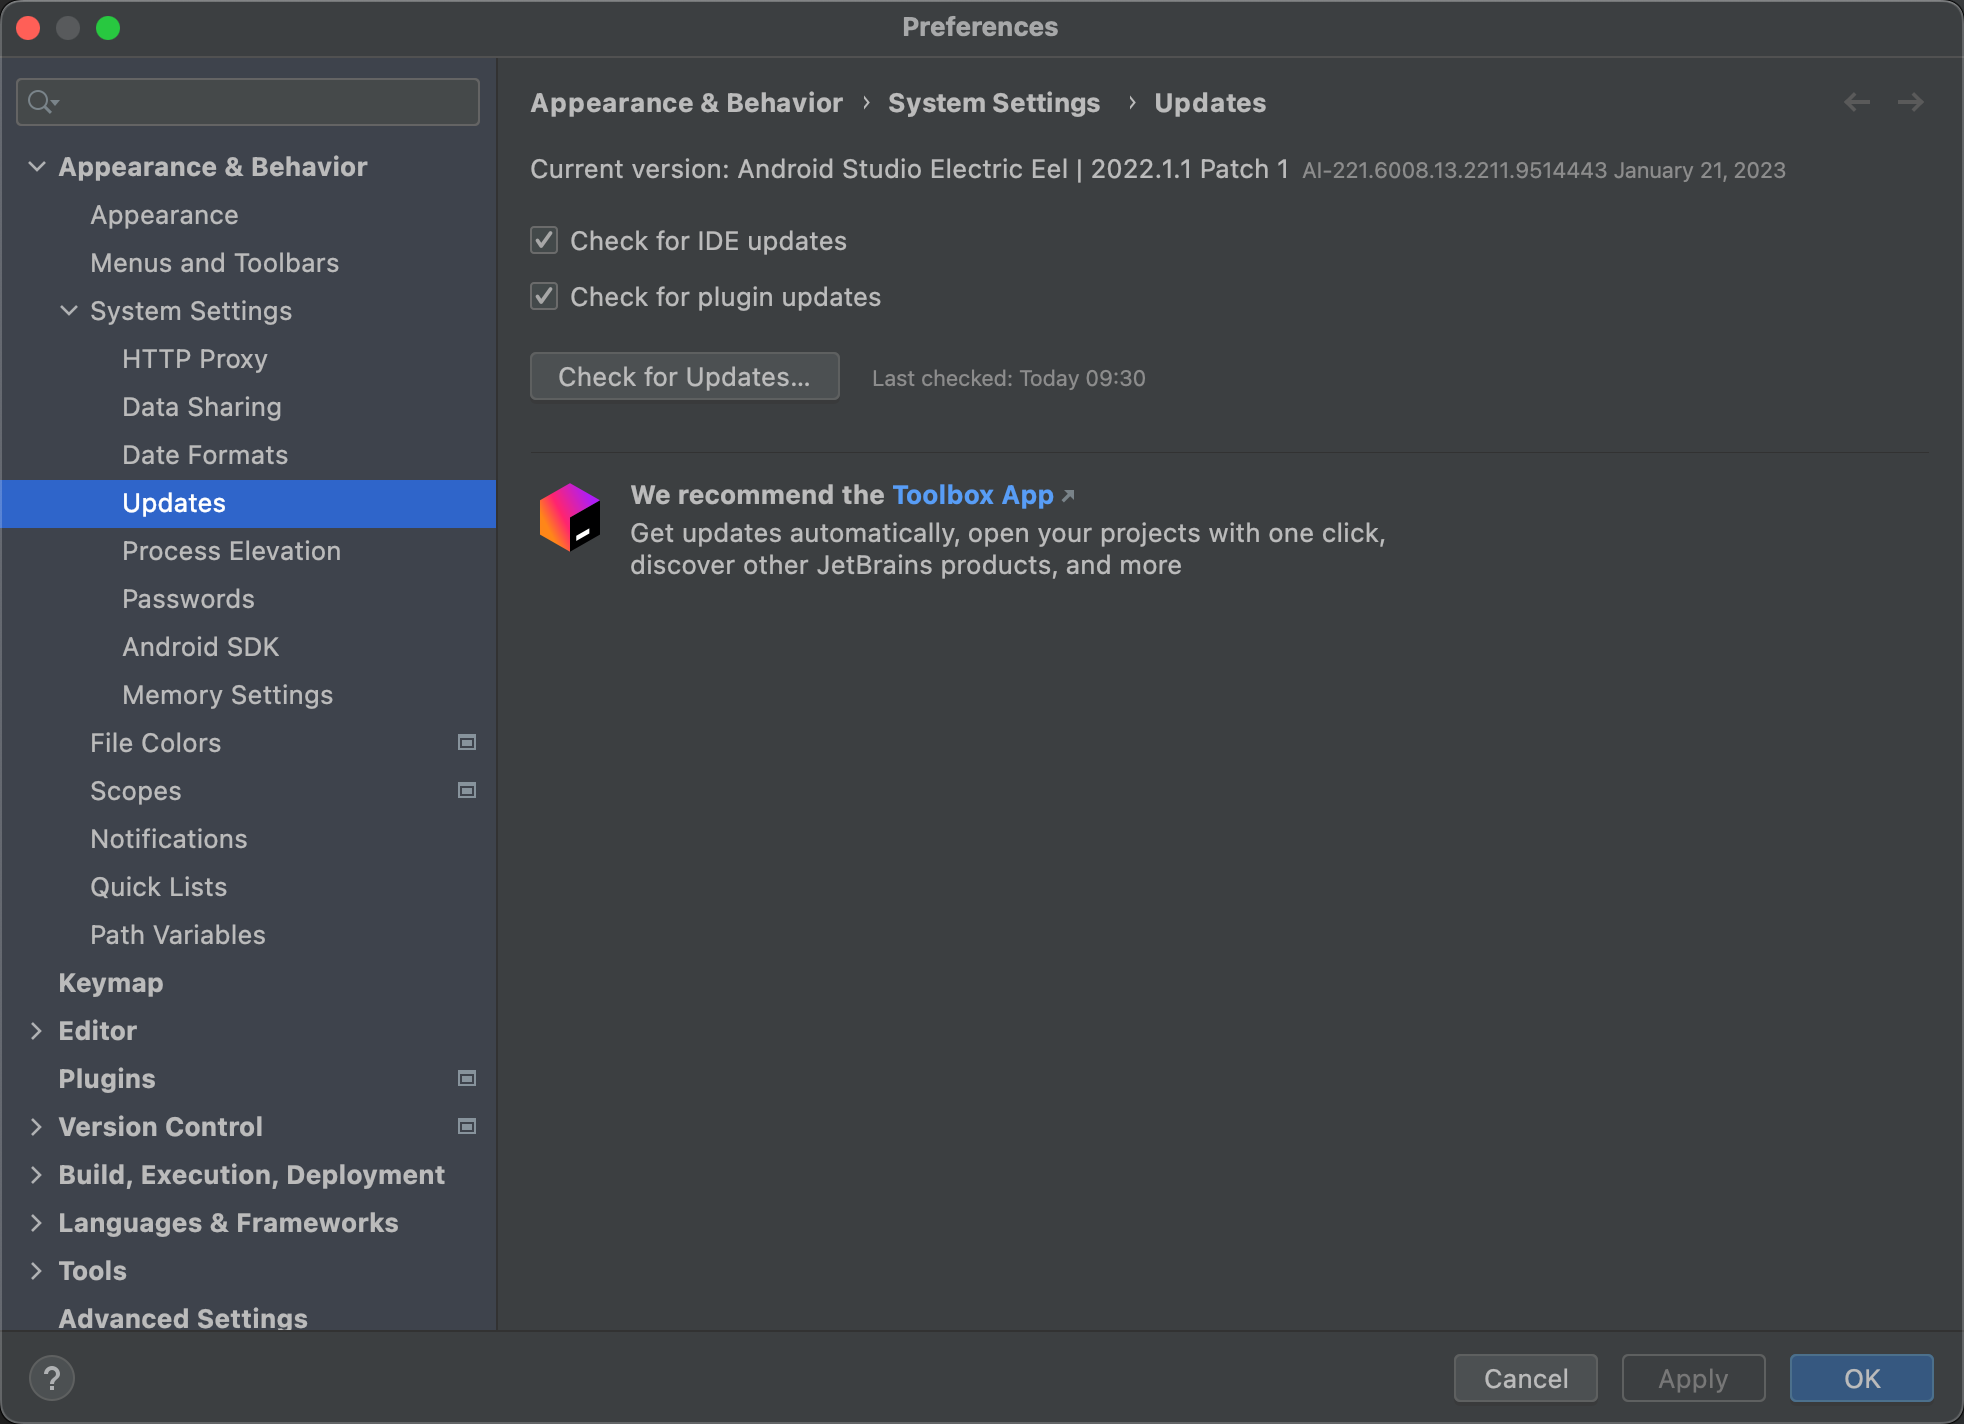1964x1424 pixels.
Task: Toggle Check for IDE updates checkbox
Action: (x=544, y=239)
